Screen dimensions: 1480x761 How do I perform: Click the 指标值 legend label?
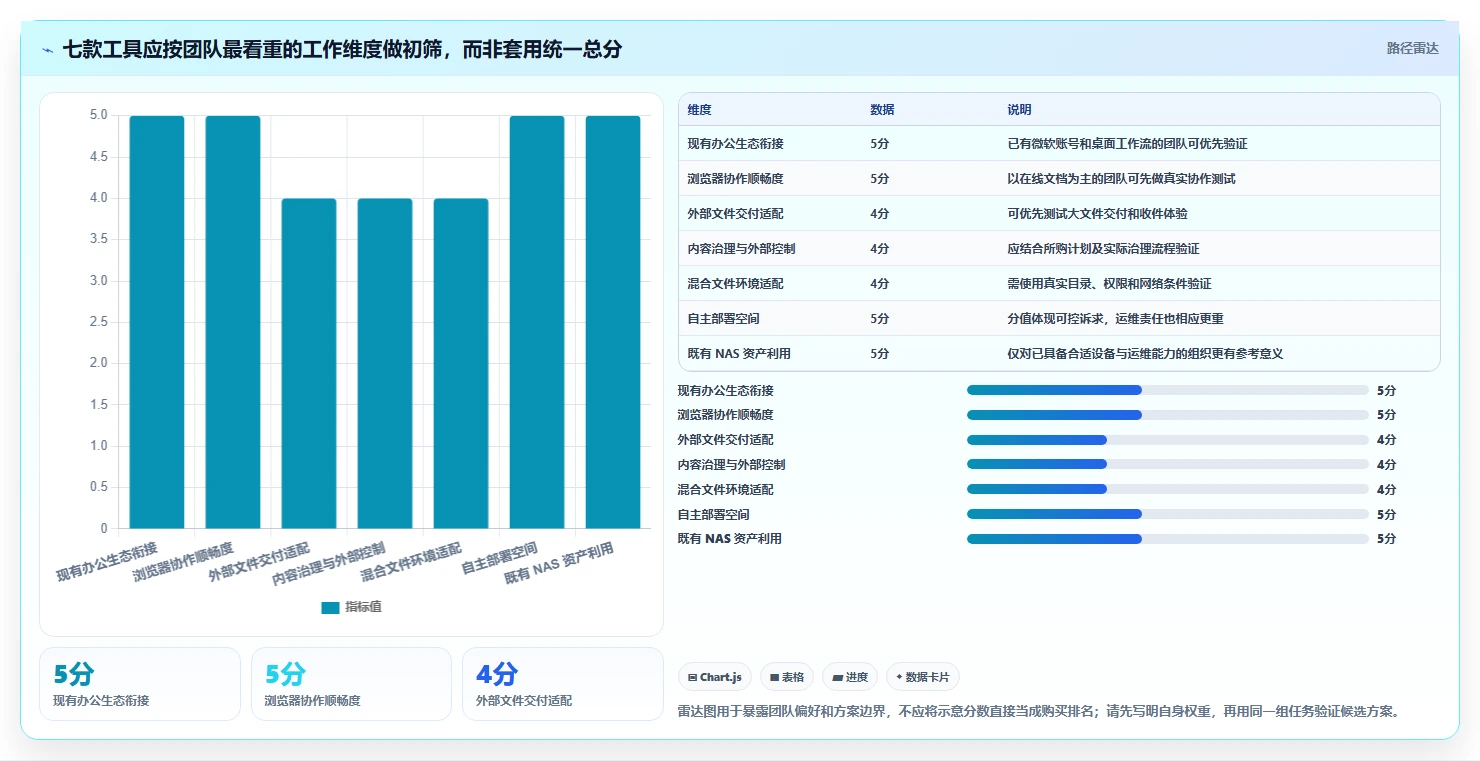[x=363, y=607]
